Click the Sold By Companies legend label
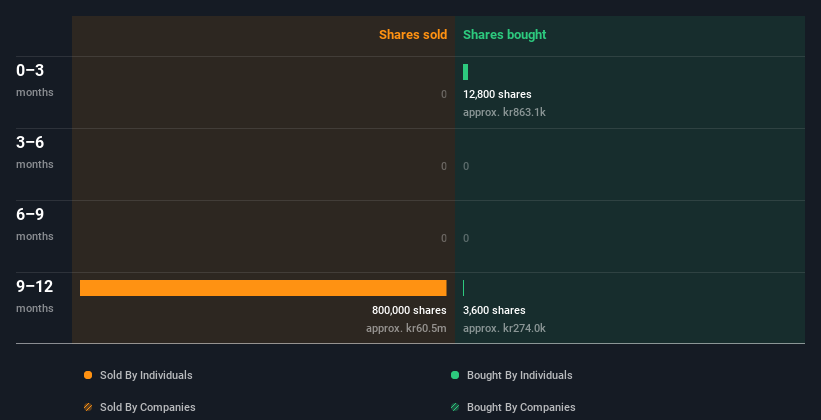 [148, 407]
